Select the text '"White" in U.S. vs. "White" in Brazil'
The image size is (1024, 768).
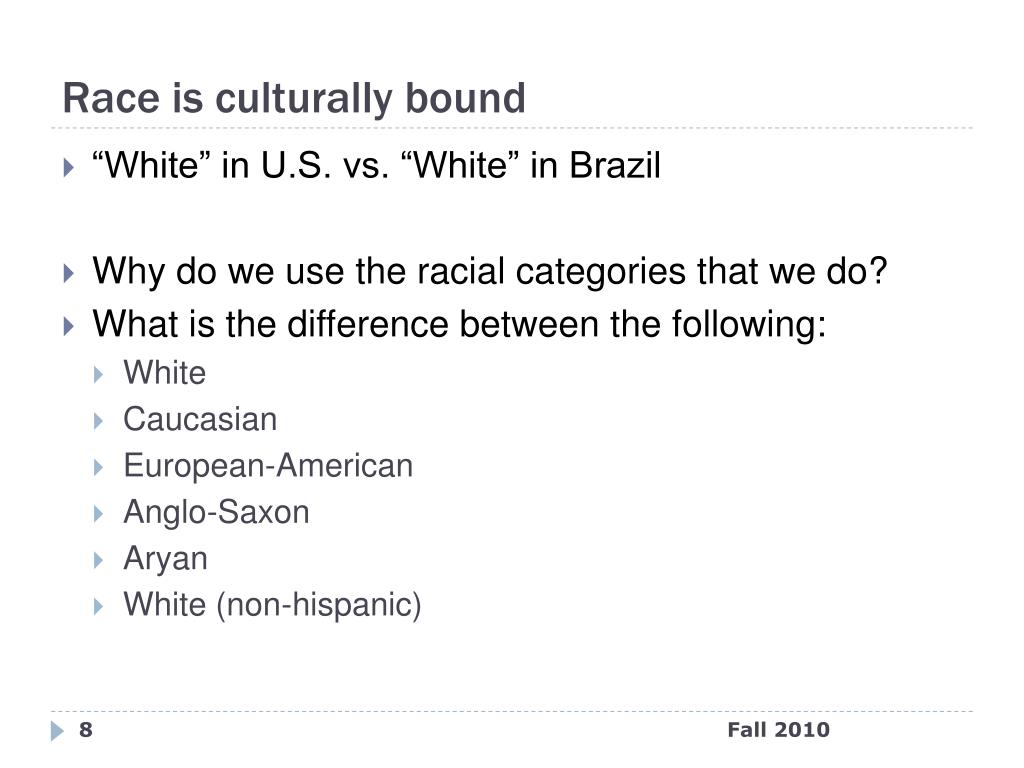[376, 165]
